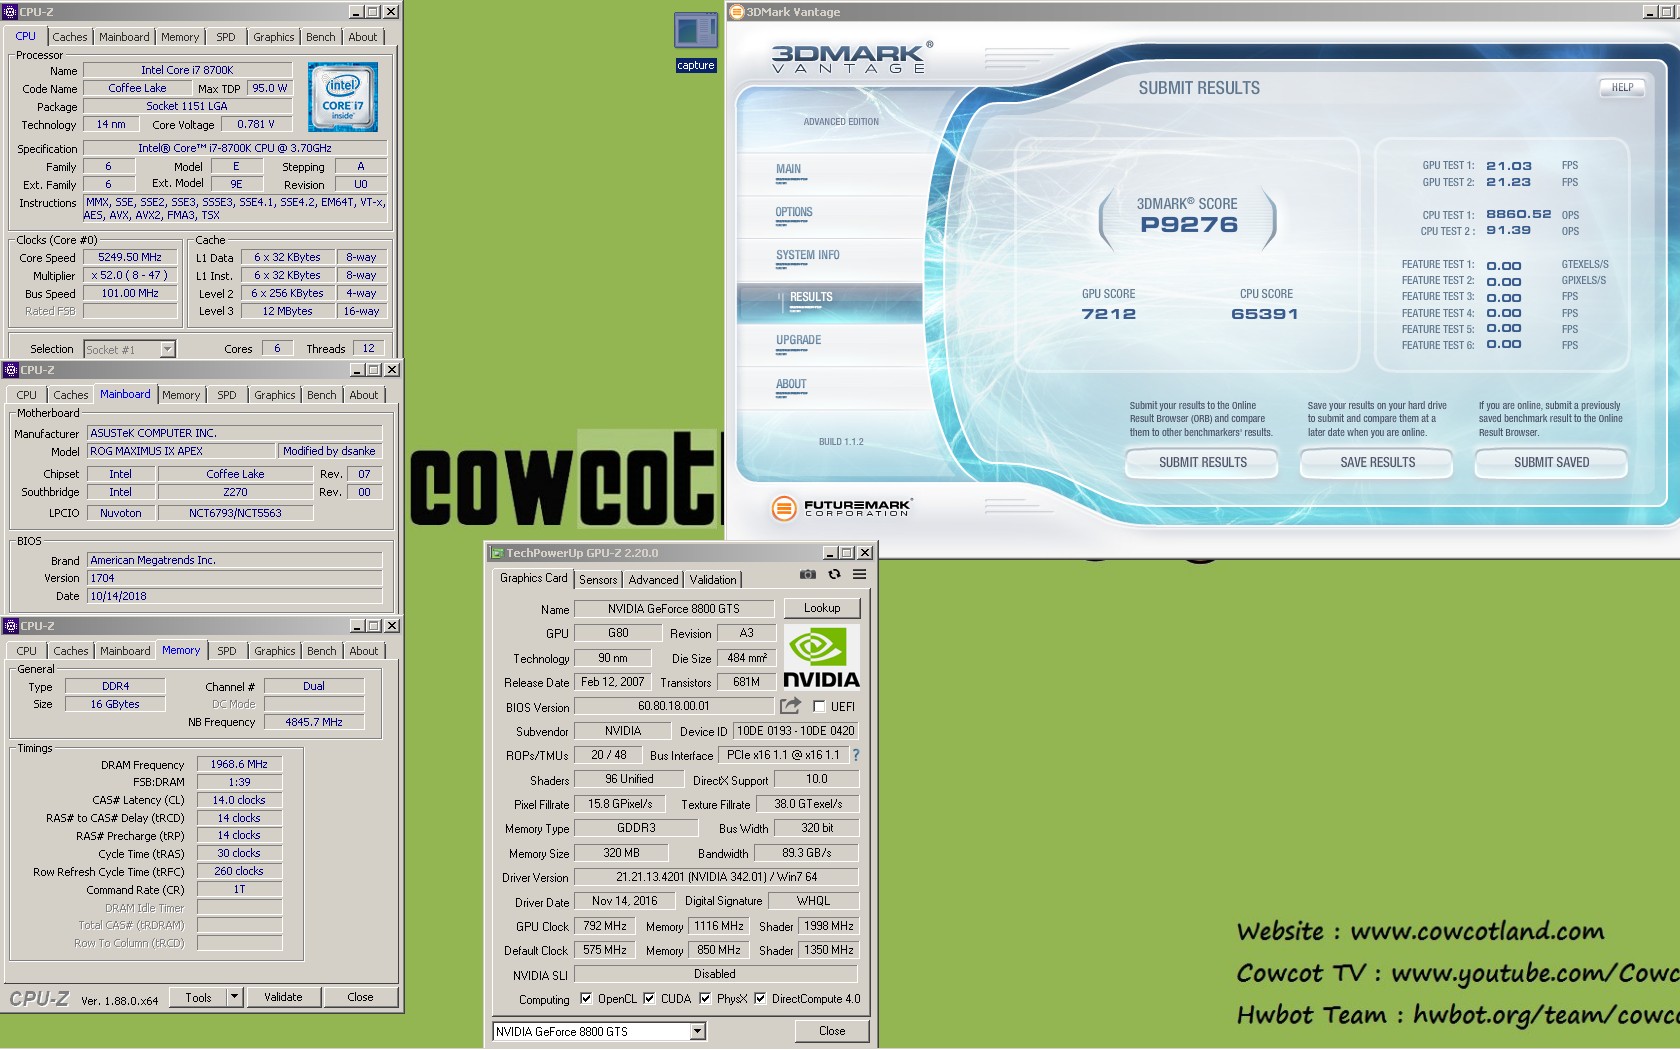Screen dimensions: 1680x1050
Task: Toggle the CUDA computing checkbox
Action: [x=649, y=998]
